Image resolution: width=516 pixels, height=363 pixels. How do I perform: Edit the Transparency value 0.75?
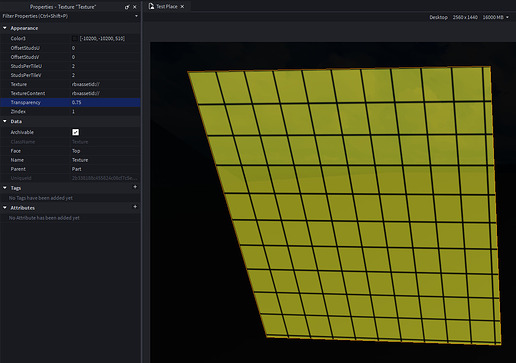[76, 102]
